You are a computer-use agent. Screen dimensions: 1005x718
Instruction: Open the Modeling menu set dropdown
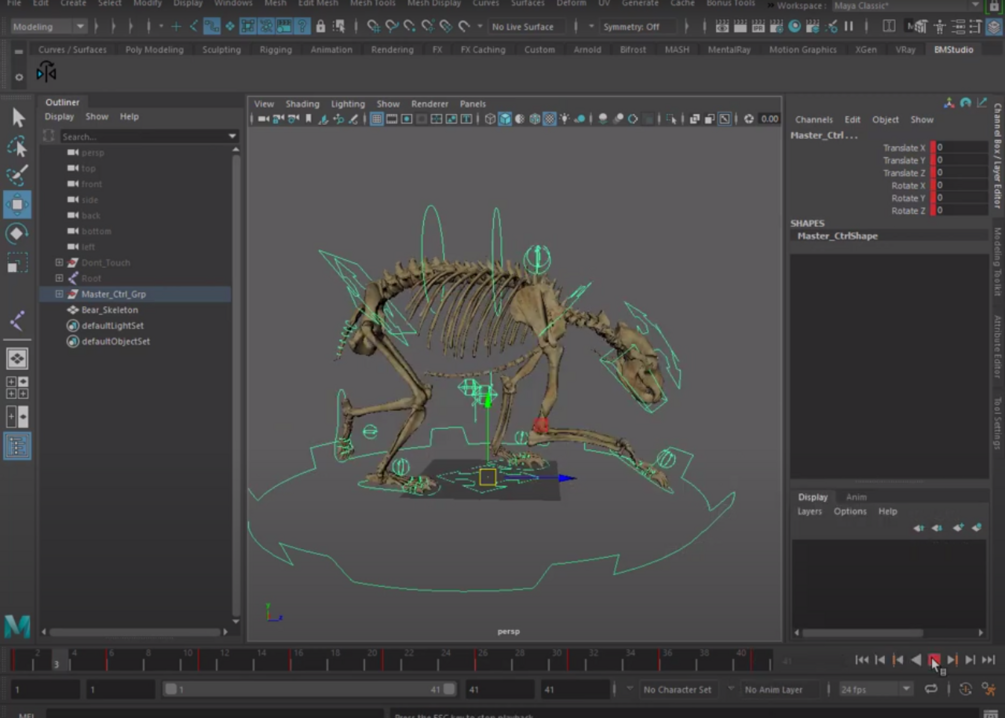[48, 27]
